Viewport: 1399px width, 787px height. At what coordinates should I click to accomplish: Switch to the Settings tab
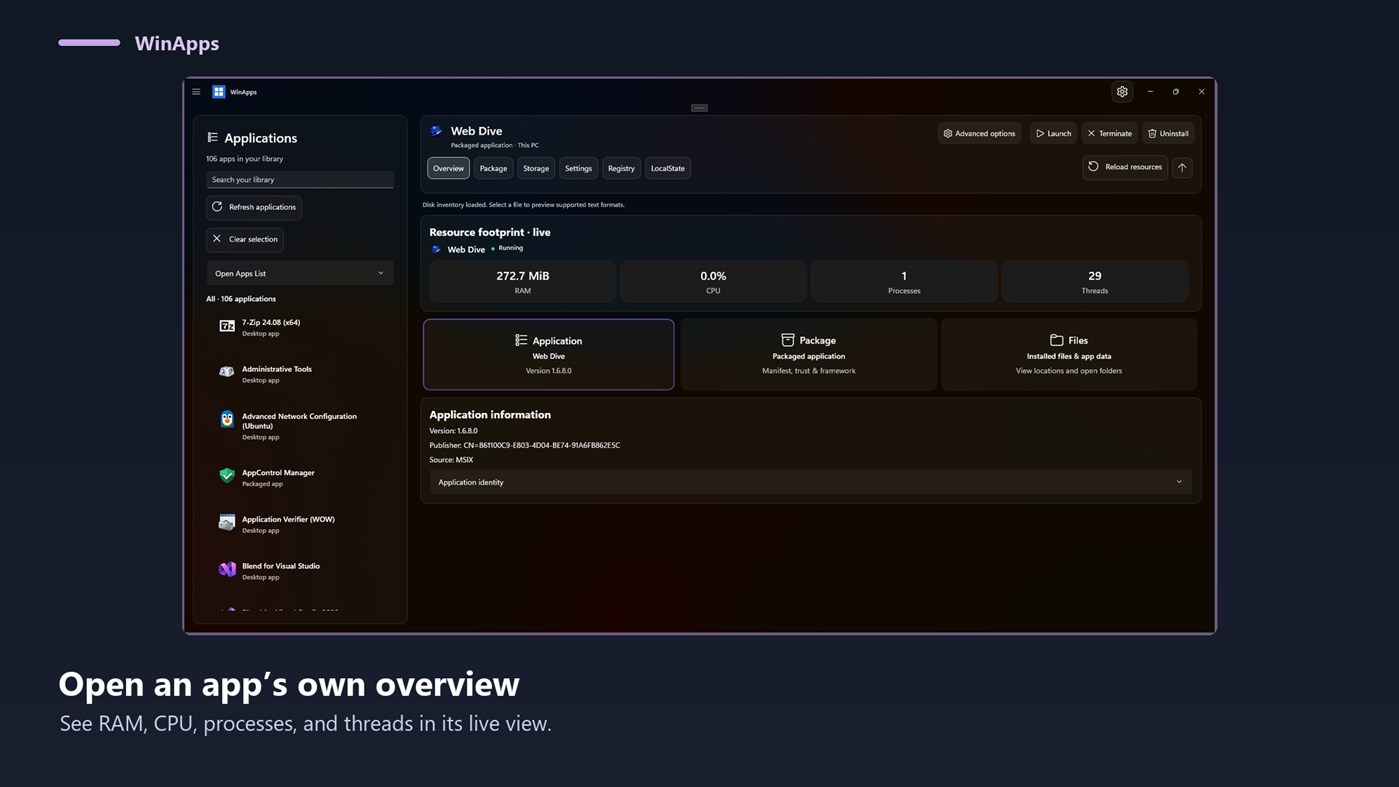coord(578,168)
